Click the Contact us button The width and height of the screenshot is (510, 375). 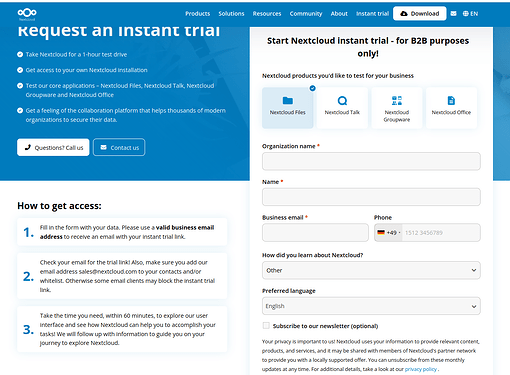click(119, 147)
